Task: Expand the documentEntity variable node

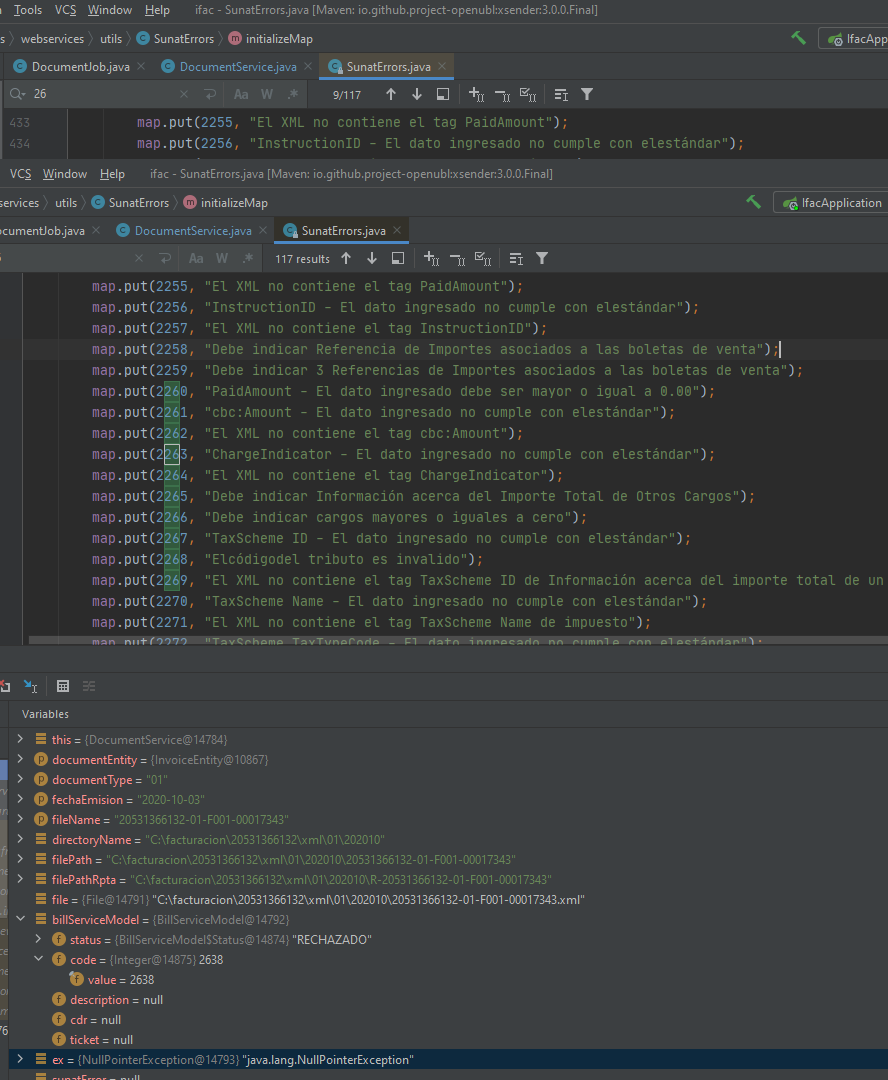Action: (x=21, y=759)
